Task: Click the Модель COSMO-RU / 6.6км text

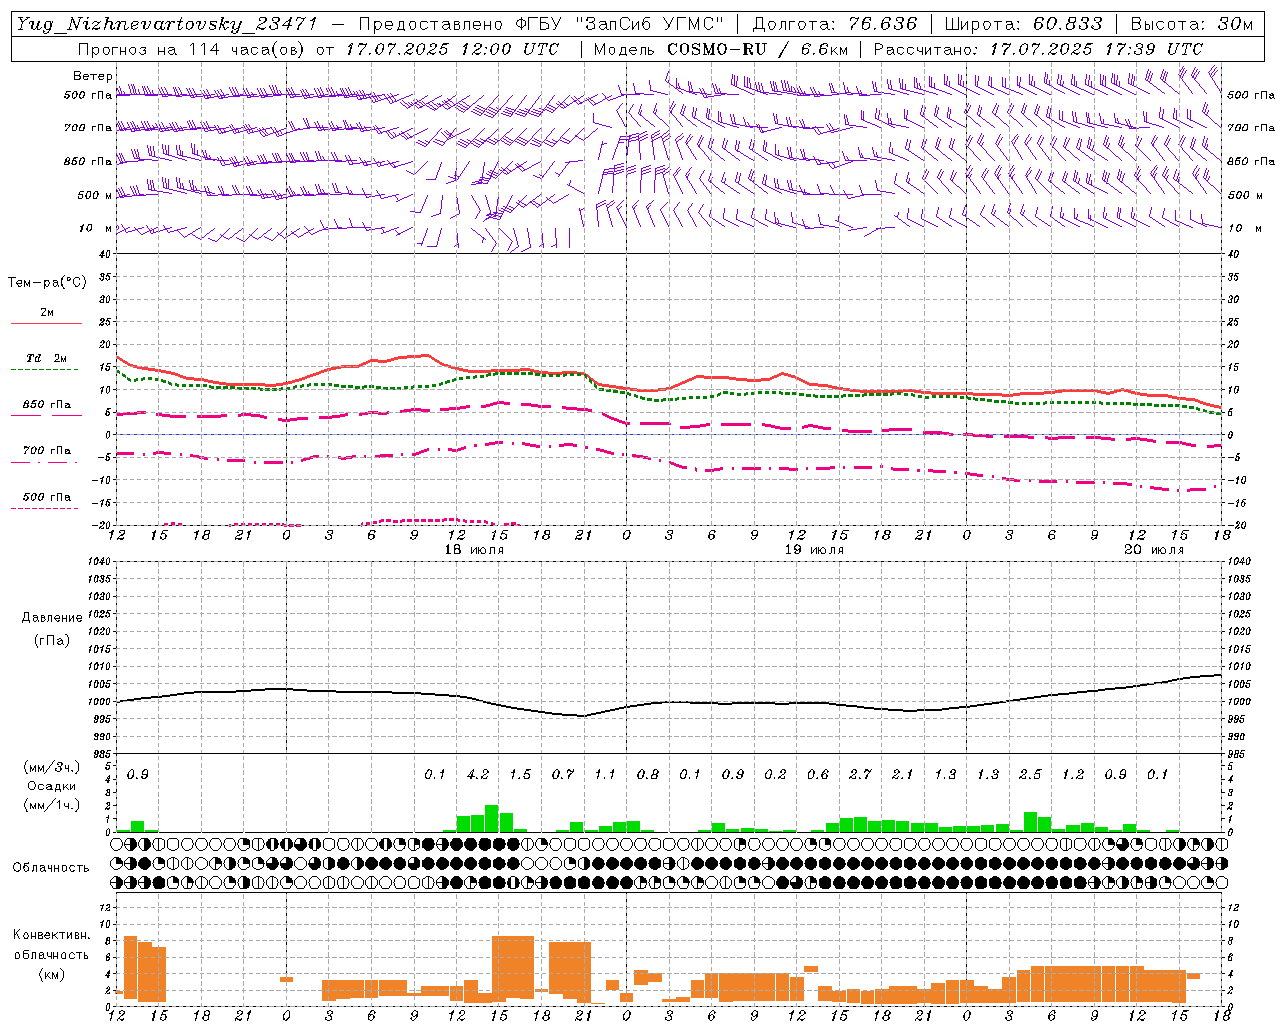Action: coord(721,49)
